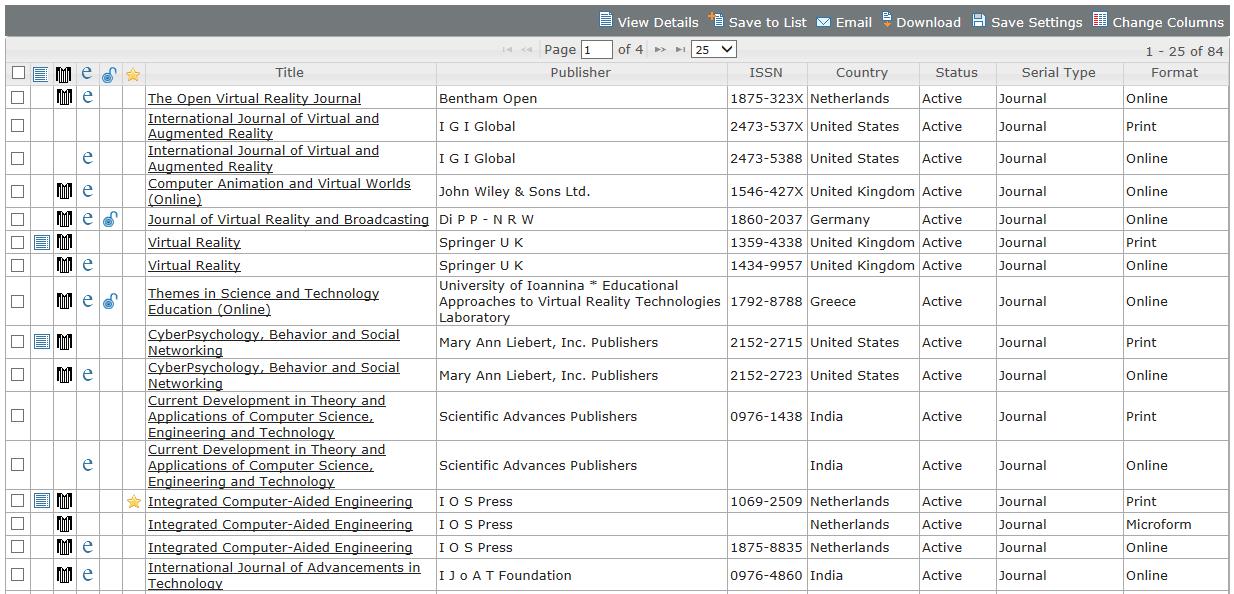
Task: Select the checkbox for Themes in Science and Technology Education
Action: click(18, 301)
